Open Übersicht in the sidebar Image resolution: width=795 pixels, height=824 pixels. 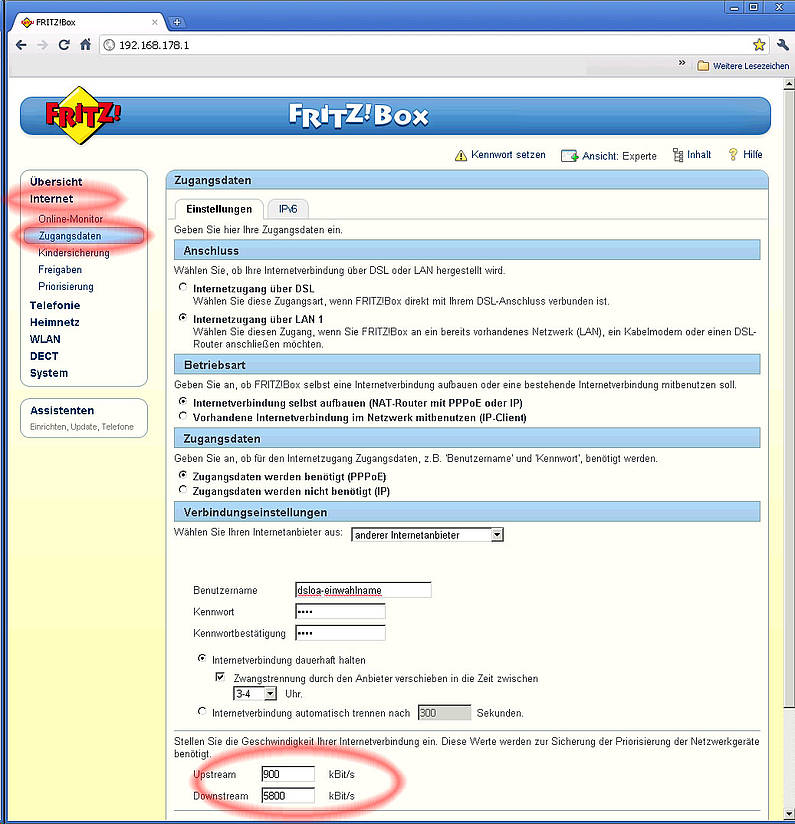pos(56,182)
